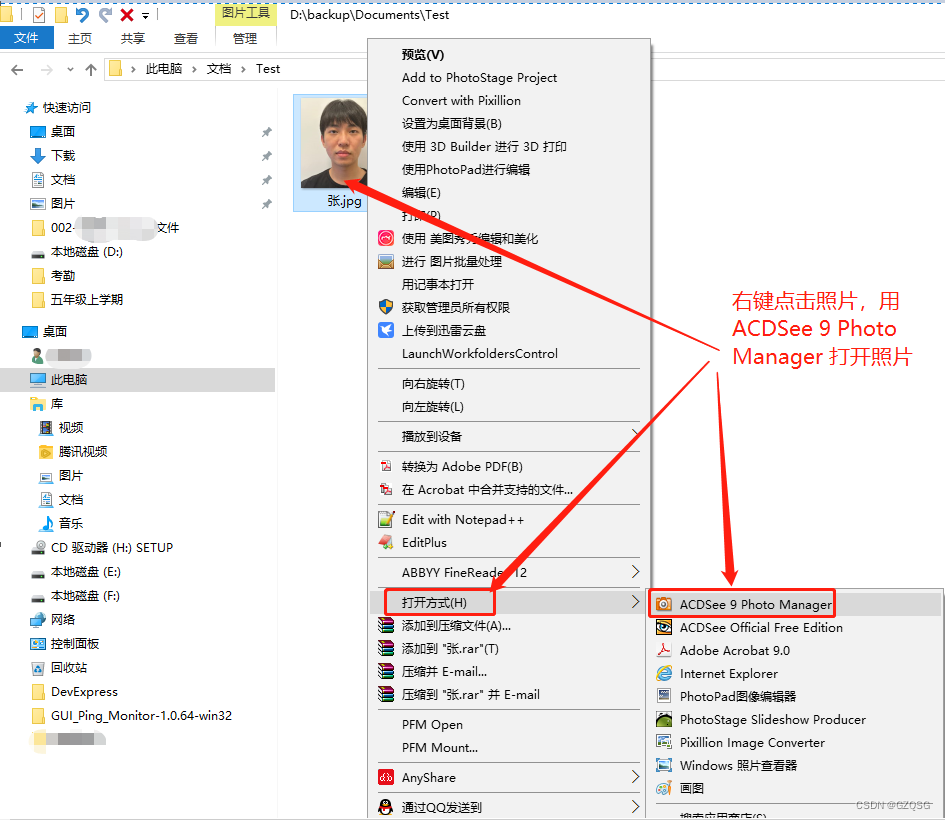This screenshot has height=820, width=945.
Task: Click the Windows photo viewer icon
Action: pyautogui.click(x=664, y=765)
